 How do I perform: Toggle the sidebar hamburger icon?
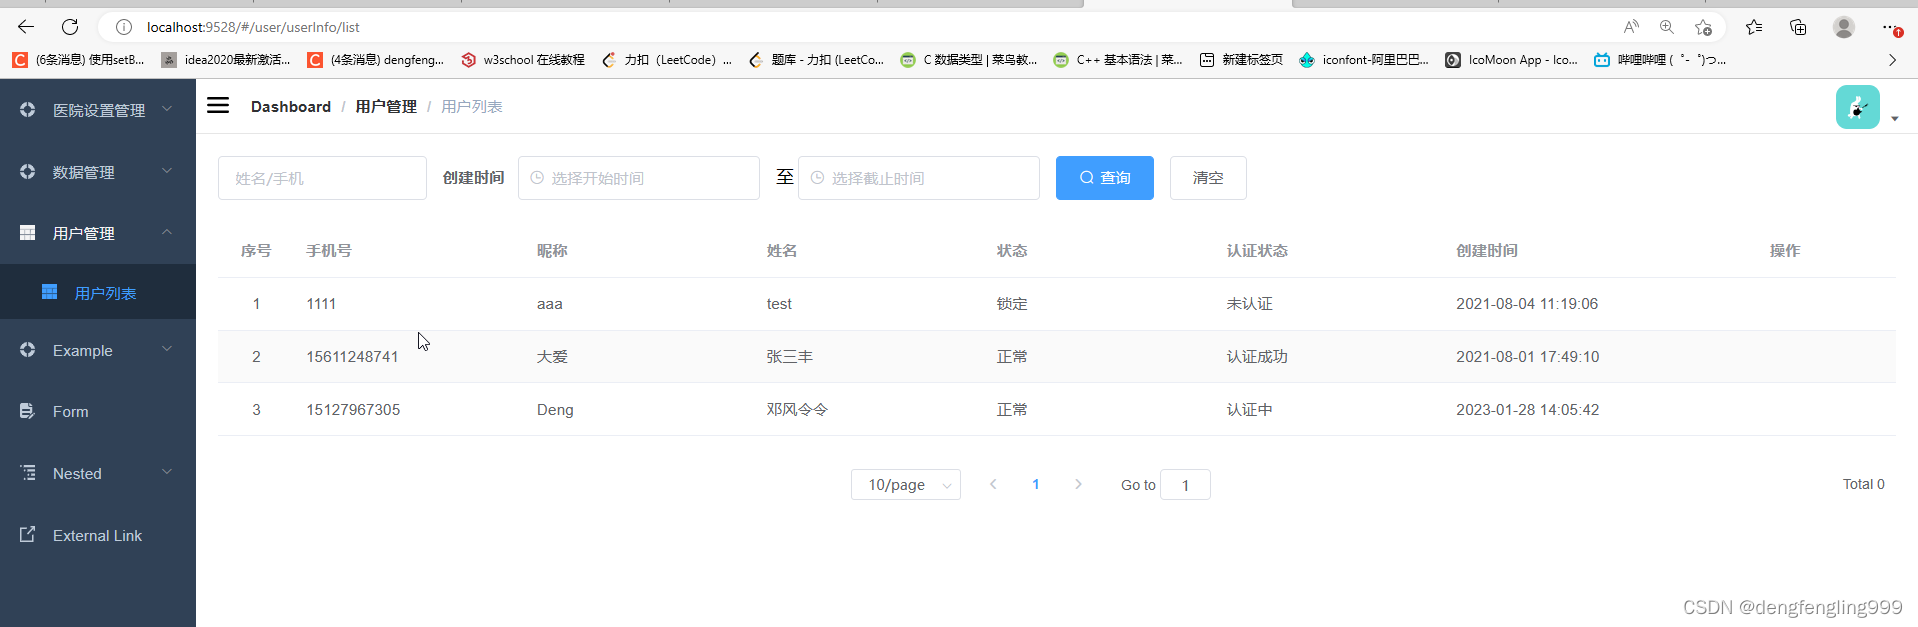tap(218, 106)
